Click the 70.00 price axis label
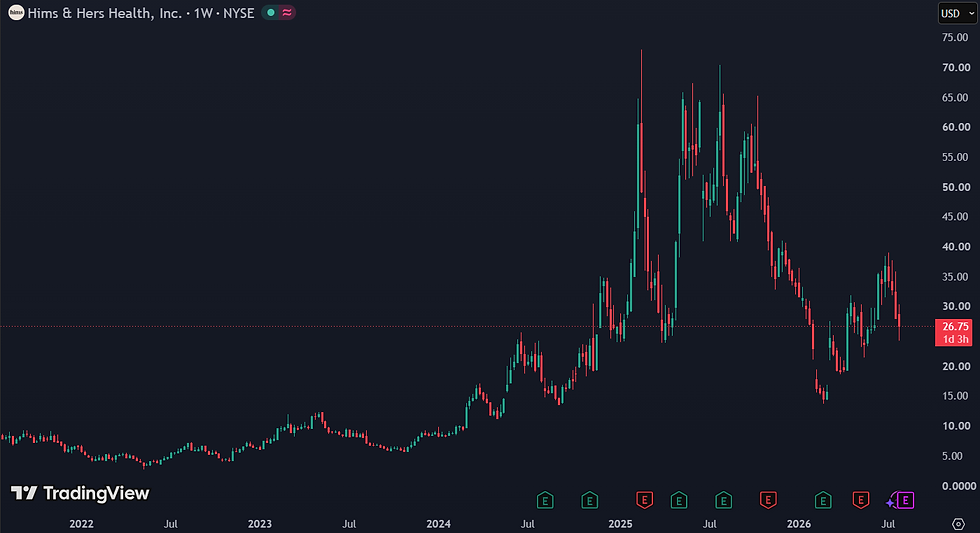The width and height of the screenshot is (980, 533). [x=956, y=67]
